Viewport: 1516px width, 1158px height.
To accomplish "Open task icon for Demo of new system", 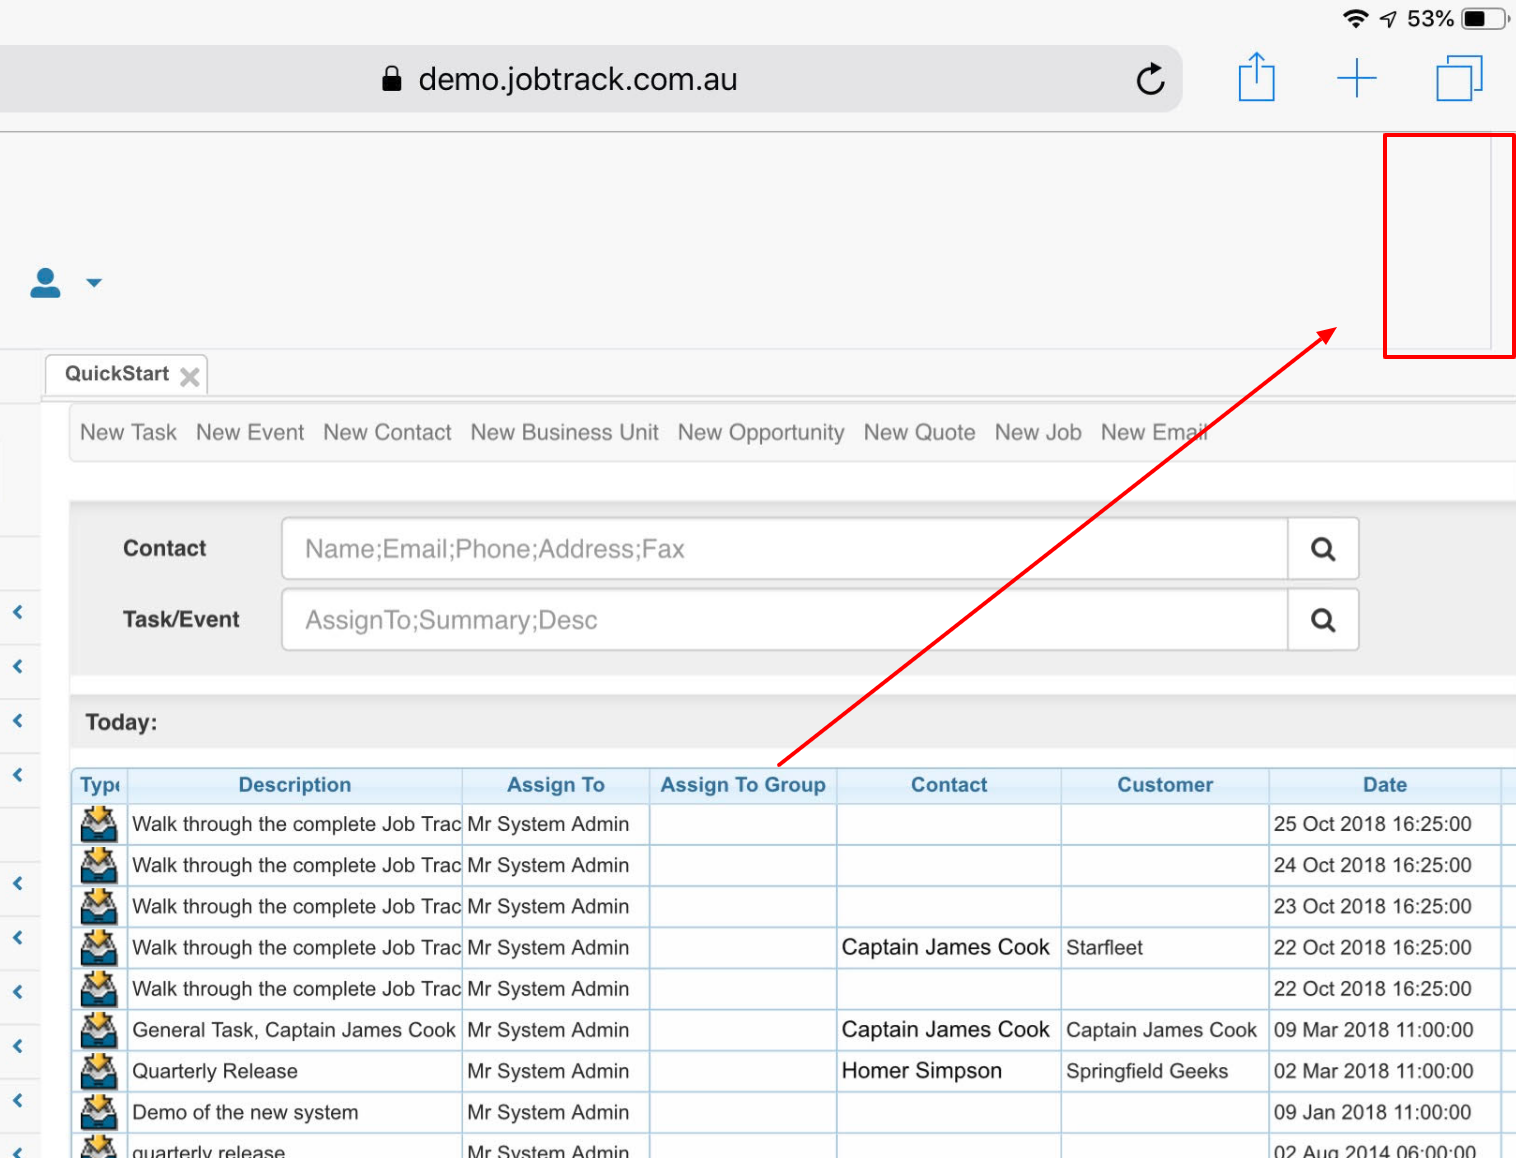I will tap(99, 1112).
